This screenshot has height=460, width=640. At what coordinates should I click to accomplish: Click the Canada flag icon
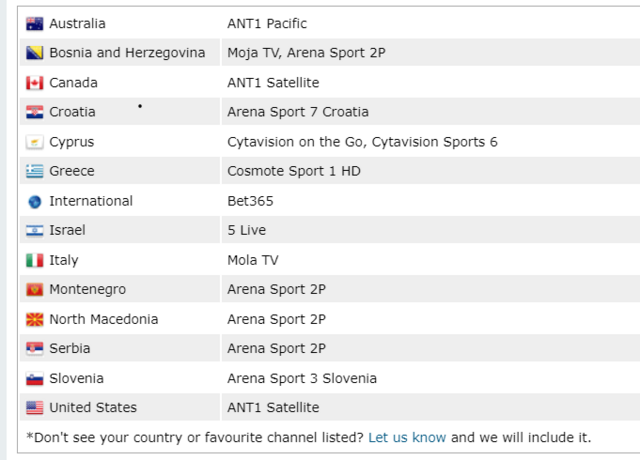pyautogui.click(x=34, y=83)
